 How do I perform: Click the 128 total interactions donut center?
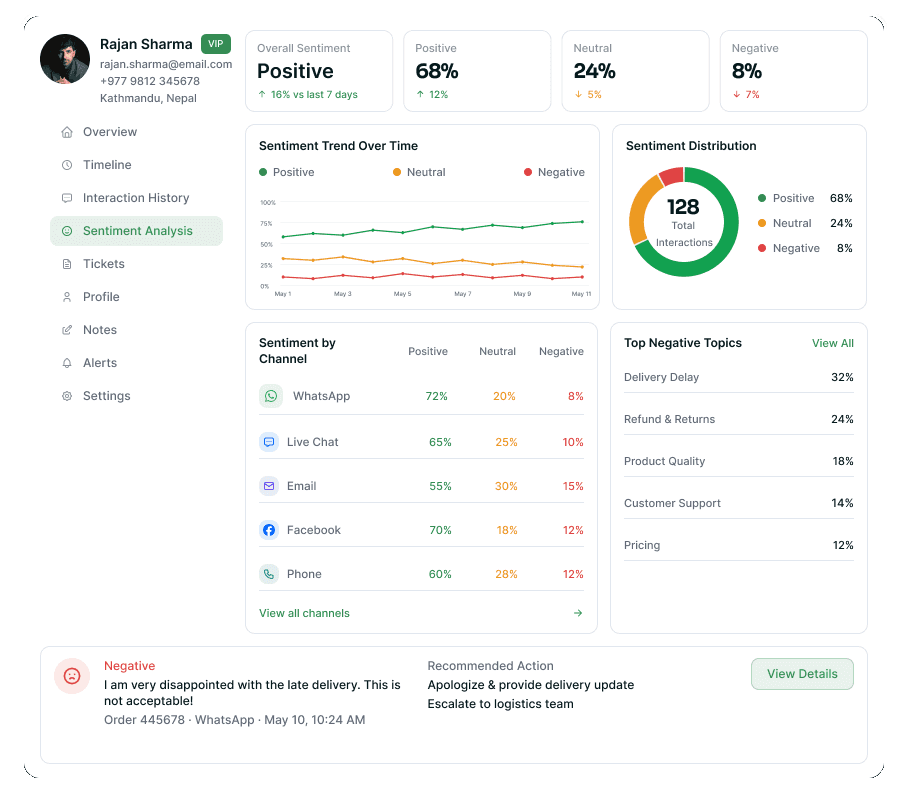pos(683,222)
